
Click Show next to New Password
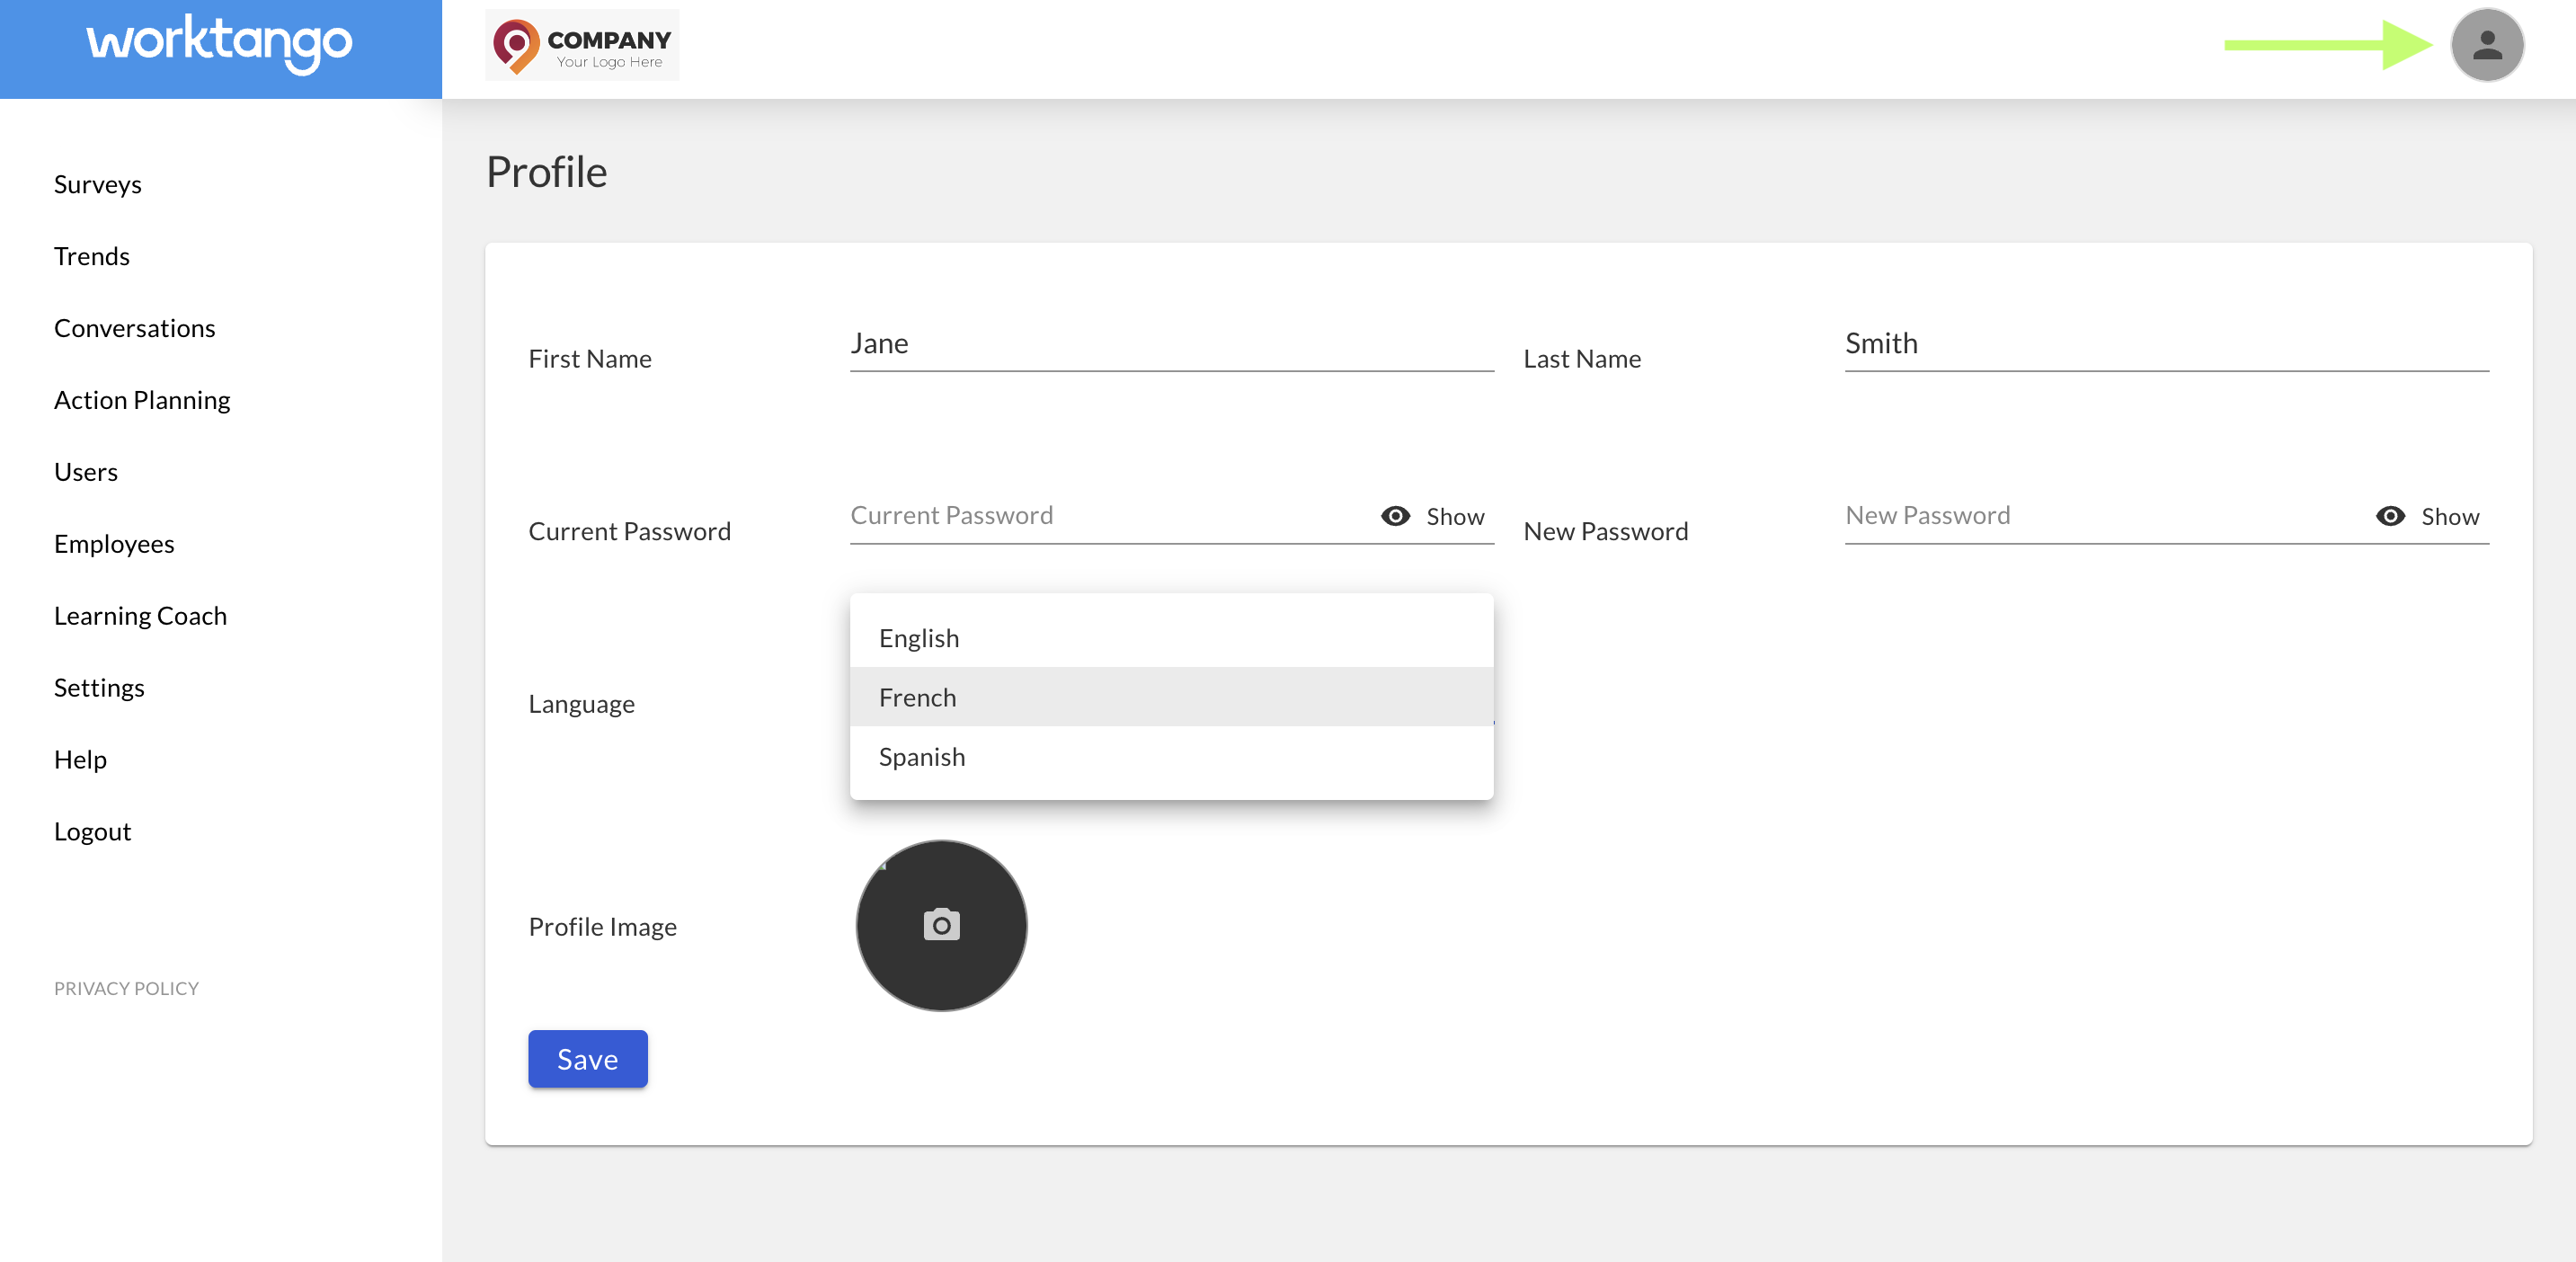click(x=2449, y=516)
